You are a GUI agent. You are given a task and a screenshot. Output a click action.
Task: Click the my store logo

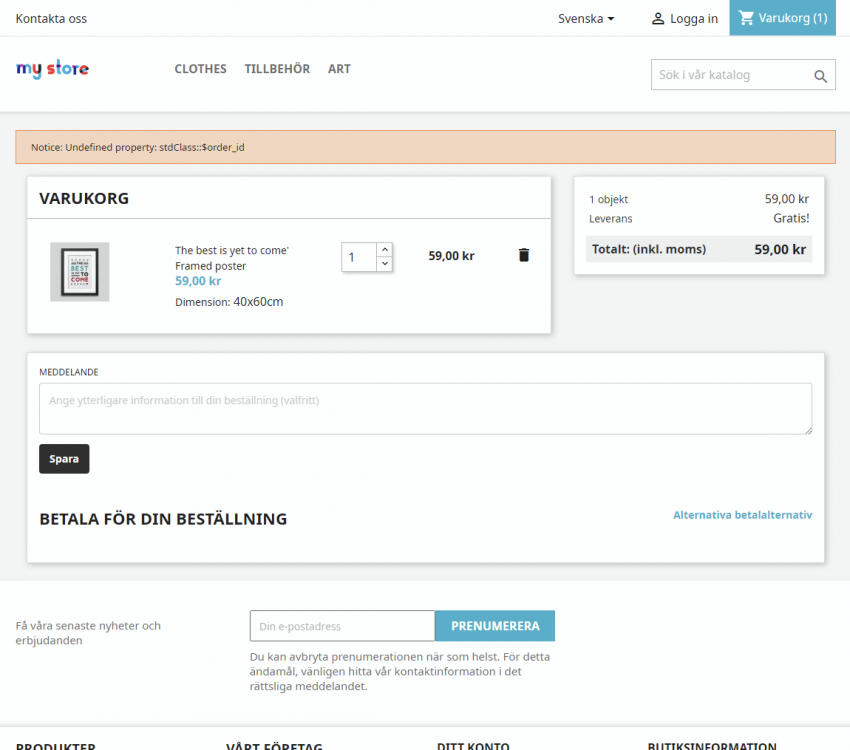tap(52, 69)
